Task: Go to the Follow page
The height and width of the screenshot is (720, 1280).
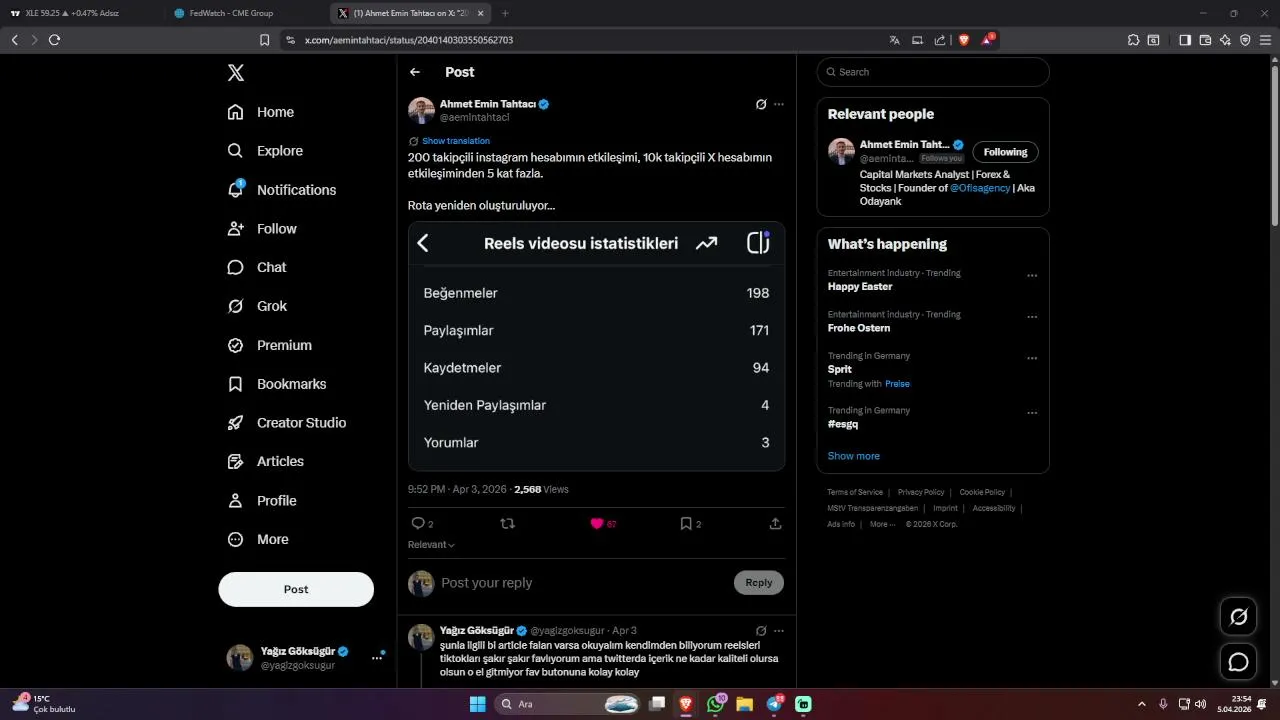Action: point(262,229)
